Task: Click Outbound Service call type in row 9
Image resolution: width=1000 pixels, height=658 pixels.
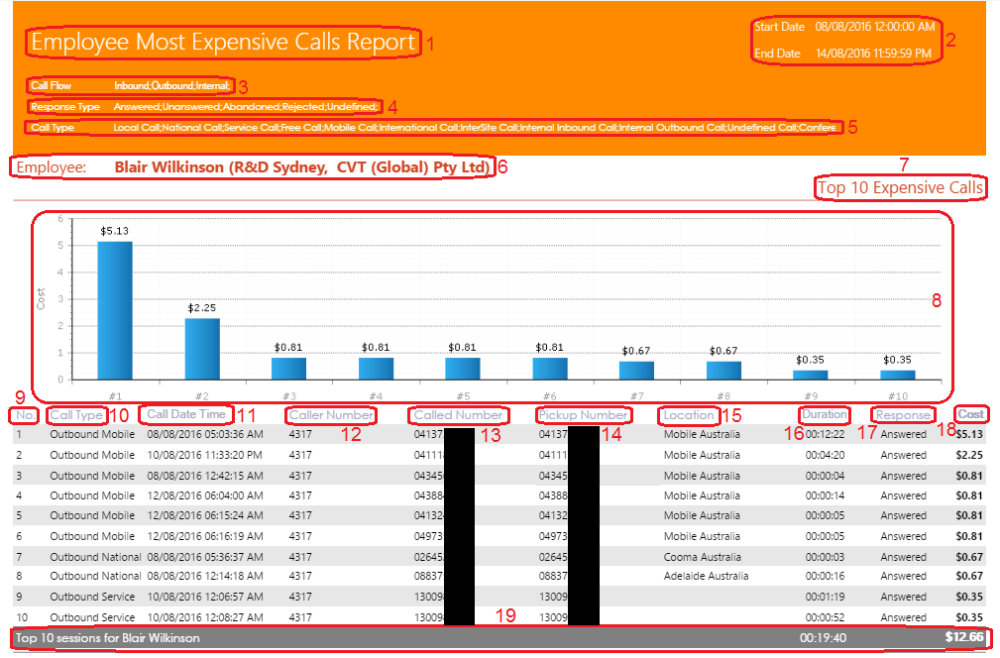Action: 92,597
